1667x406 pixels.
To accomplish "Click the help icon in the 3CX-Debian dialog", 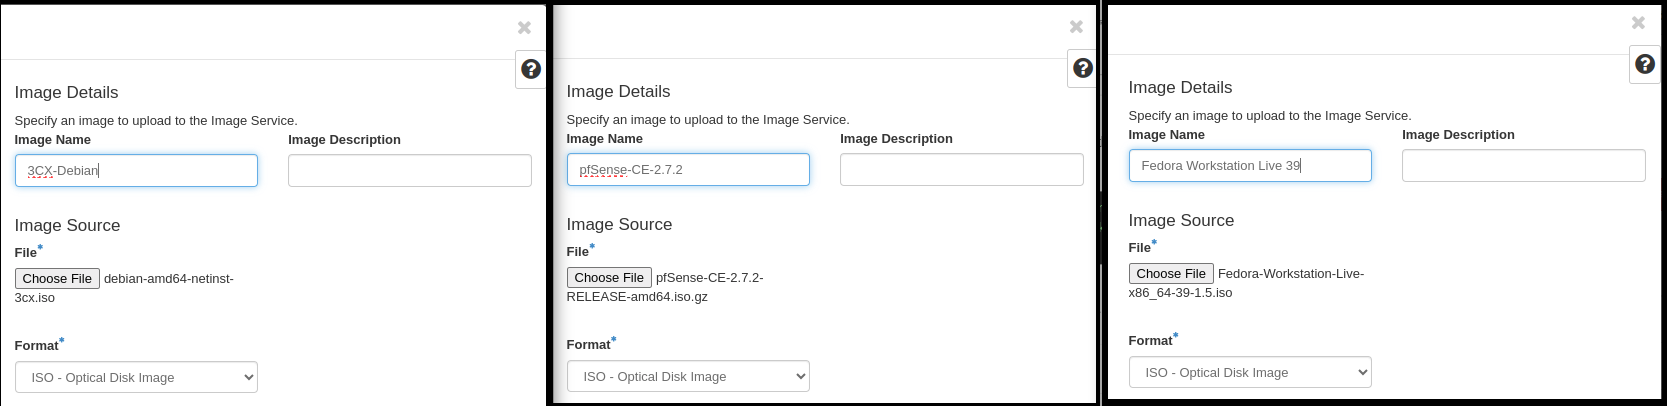I will tap(531, 69).
